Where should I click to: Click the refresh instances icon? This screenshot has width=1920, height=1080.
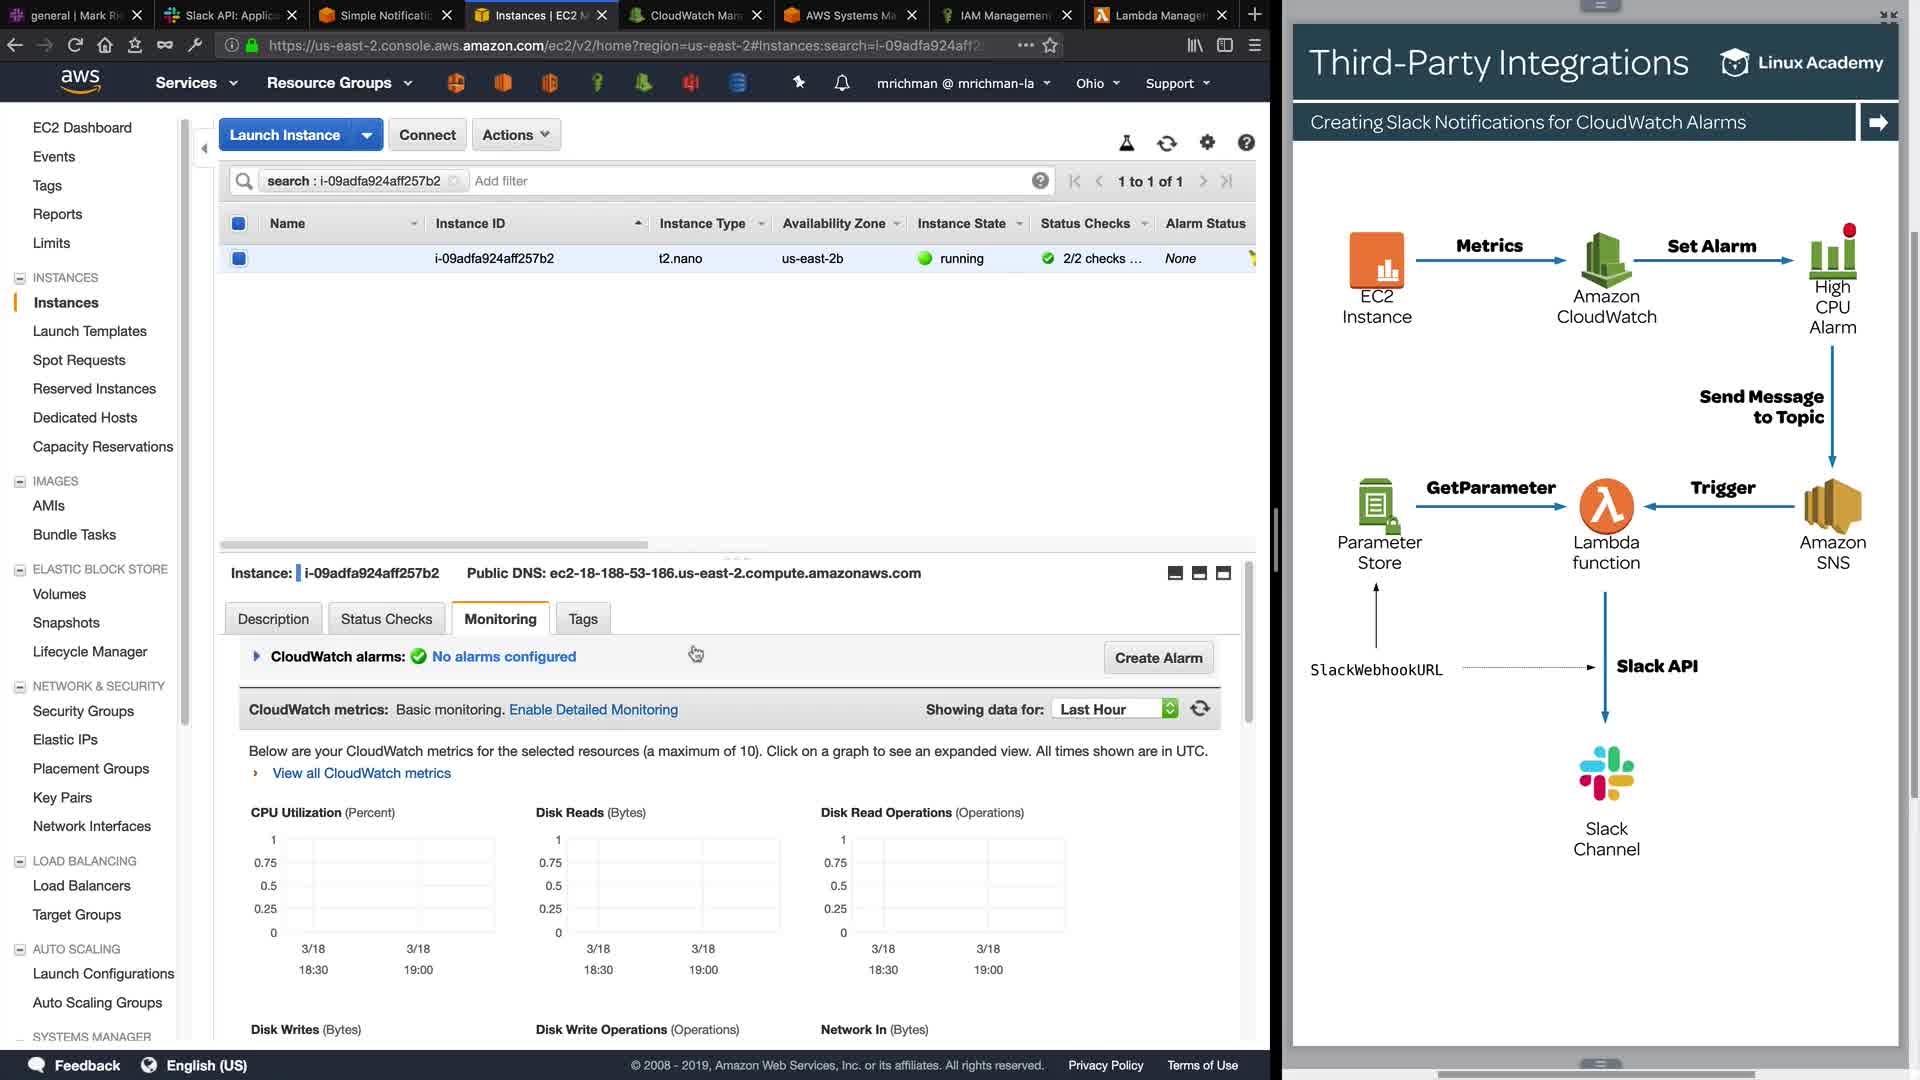[1166, 143]
